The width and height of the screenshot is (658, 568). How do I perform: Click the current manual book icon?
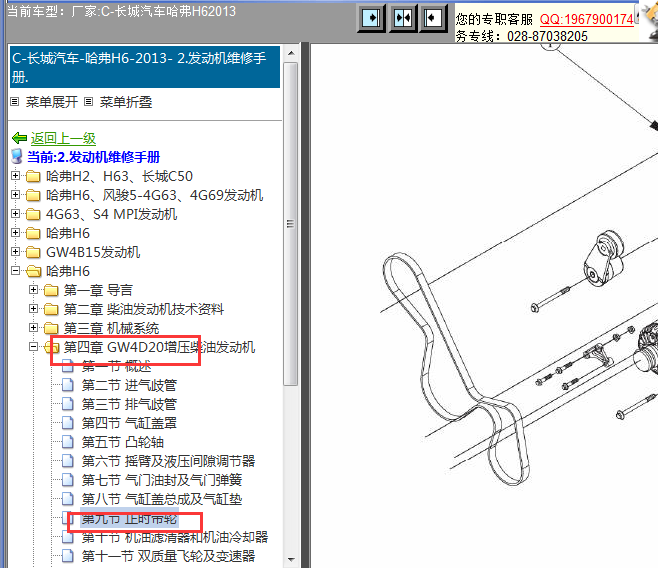pyautogui.click(x=17, y=156)
